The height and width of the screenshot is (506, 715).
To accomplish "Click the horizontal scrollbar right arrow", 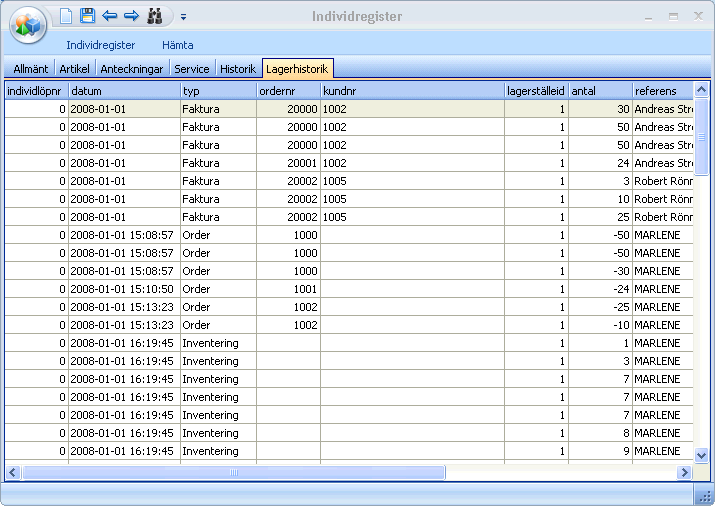I will (685, 472).
